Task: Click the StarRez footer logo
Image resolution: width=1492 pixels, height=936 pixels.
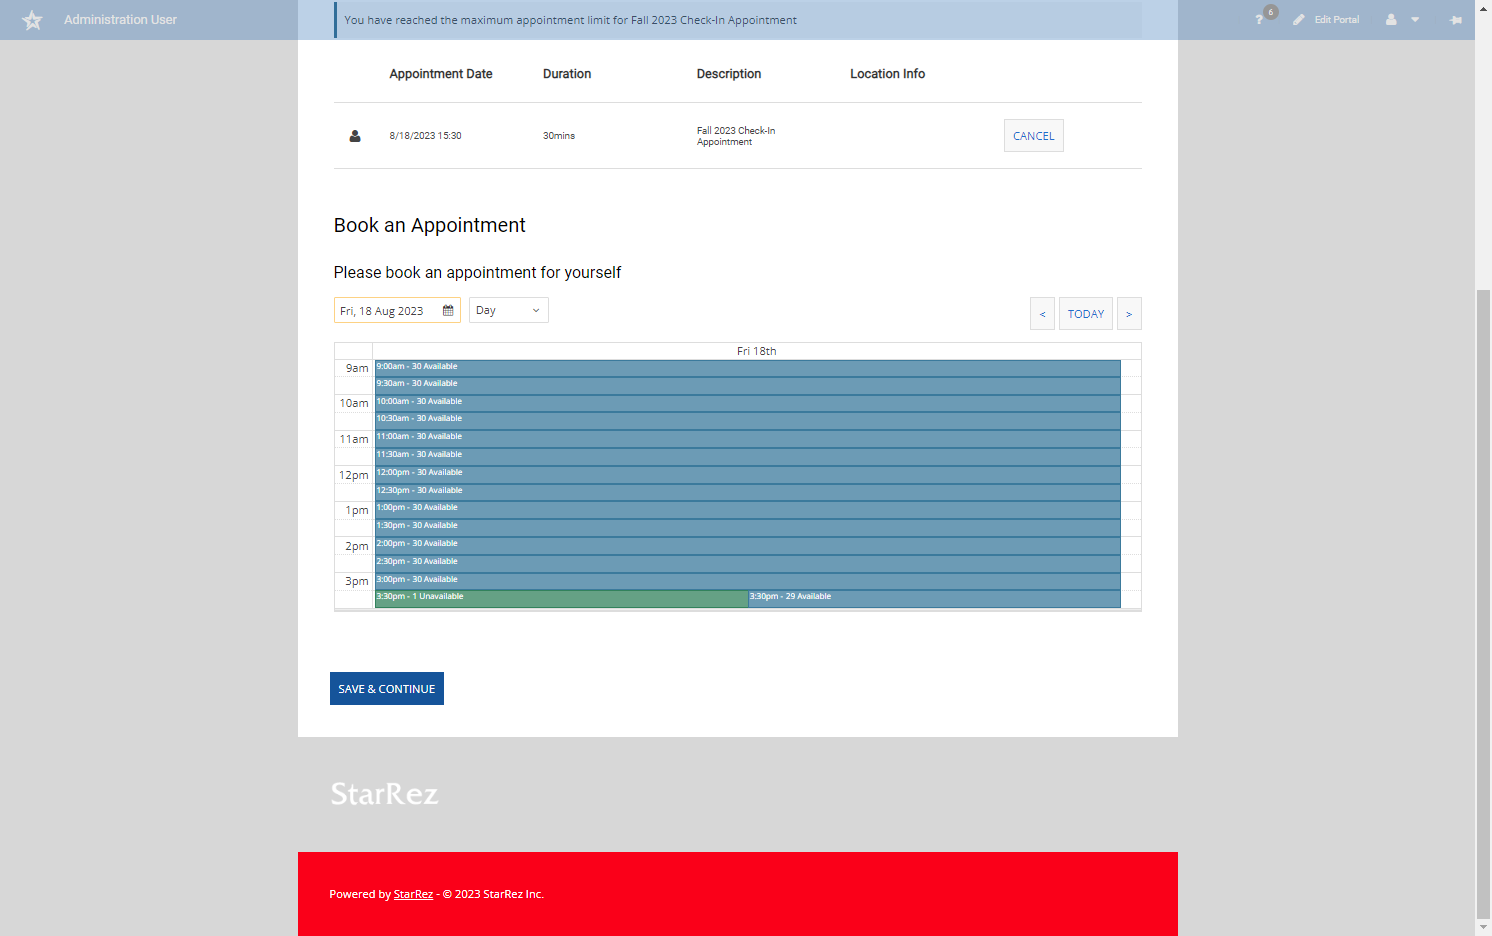Action: (x=384, y=794)
